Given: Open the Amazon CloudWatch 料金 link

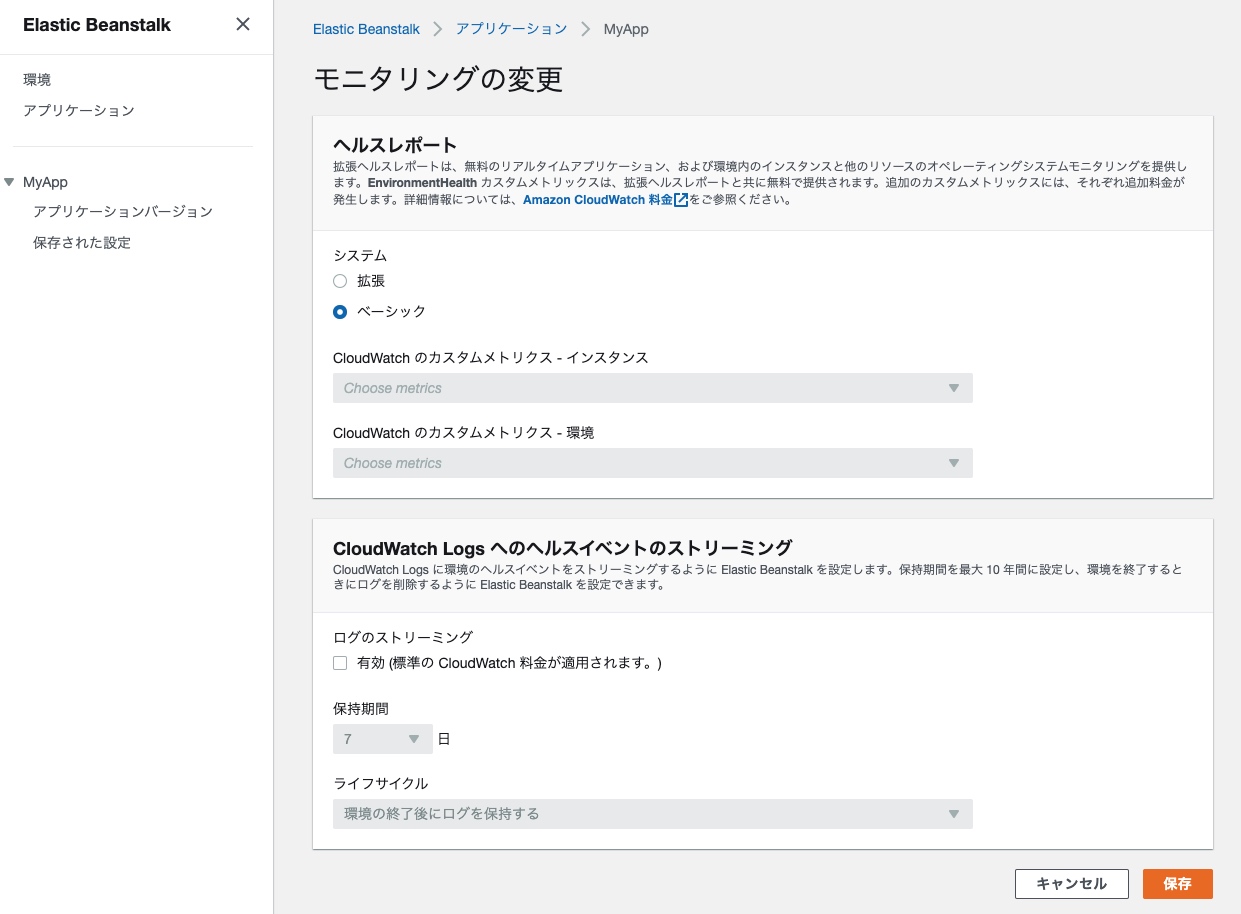Looking at the screenshot, I should (x=597, y=200).
